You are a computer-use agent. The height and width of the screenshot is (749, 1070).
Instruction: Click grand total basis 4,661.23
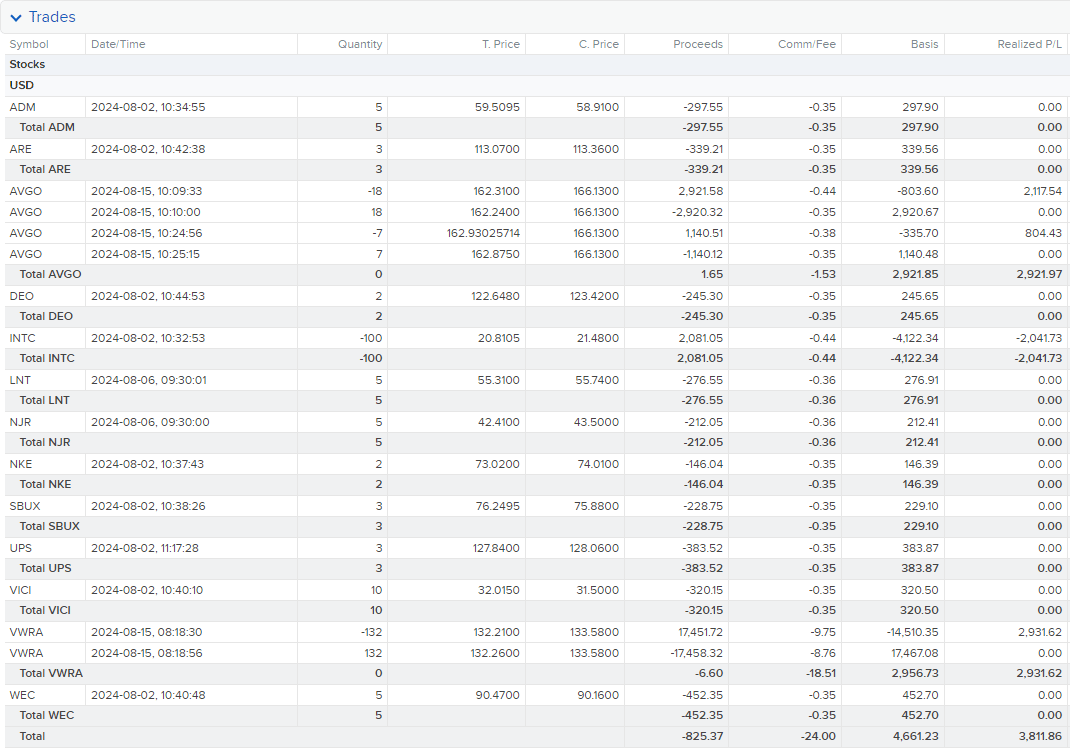pos(916,737)
